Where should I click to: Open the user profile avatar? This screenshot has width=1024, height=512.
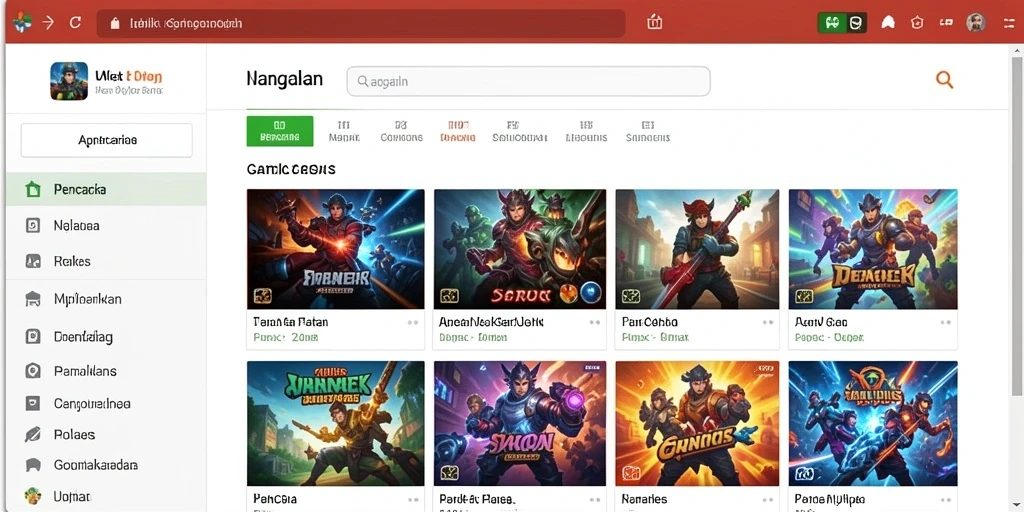click(x=976, y=23)
